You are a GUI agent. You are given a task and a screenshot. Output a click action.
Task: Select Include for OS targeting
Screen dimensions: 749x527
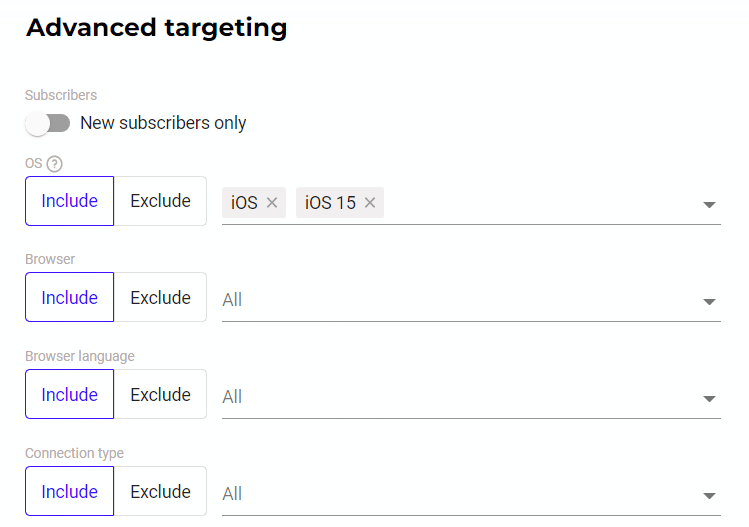pyautogui.click(x=70, y=201)
